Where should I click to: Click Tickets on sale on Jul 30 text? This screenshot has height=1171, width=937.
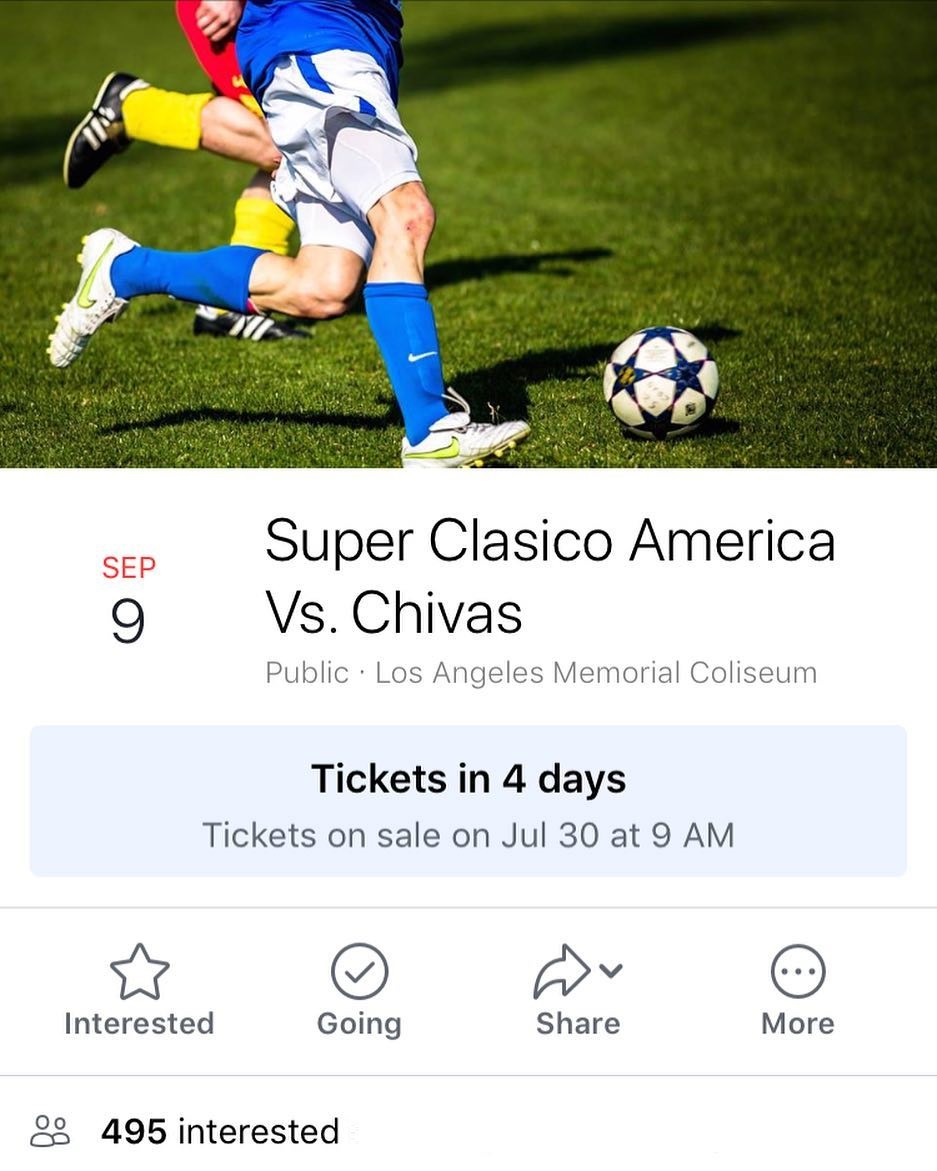tap(468, 835)
